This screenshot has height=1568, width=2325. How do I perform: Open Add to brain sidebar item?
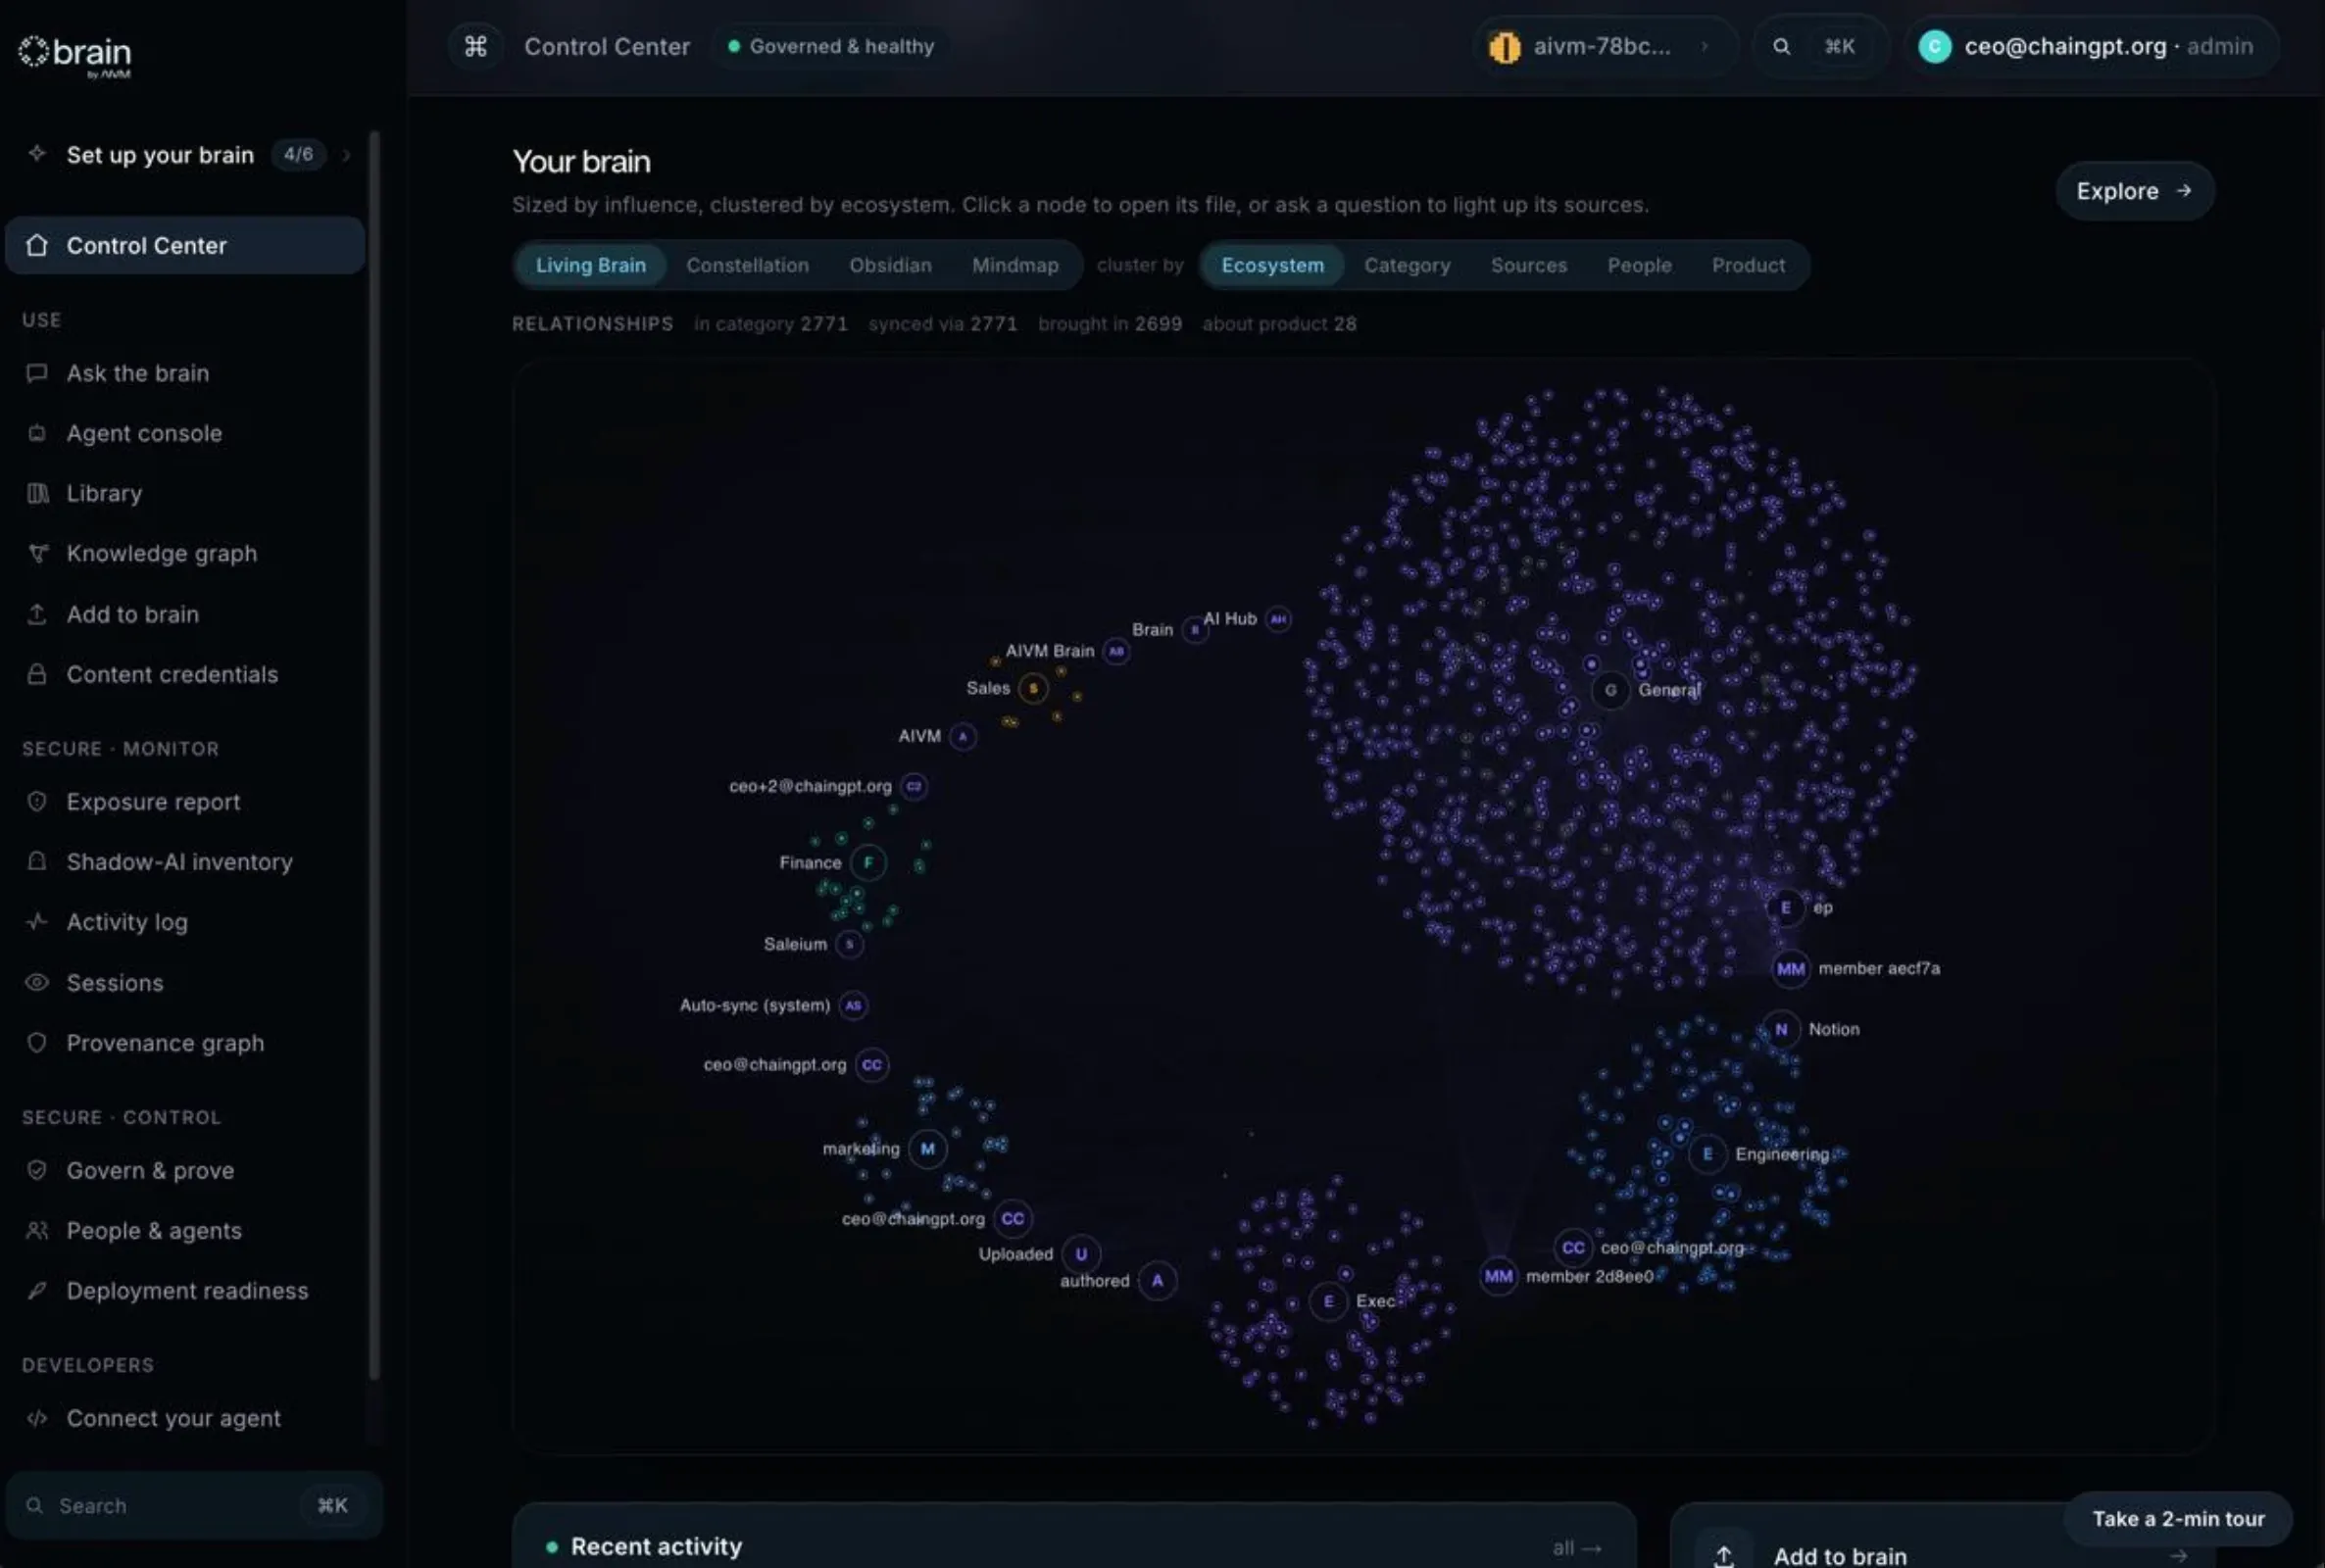click(x=185, y=614)
